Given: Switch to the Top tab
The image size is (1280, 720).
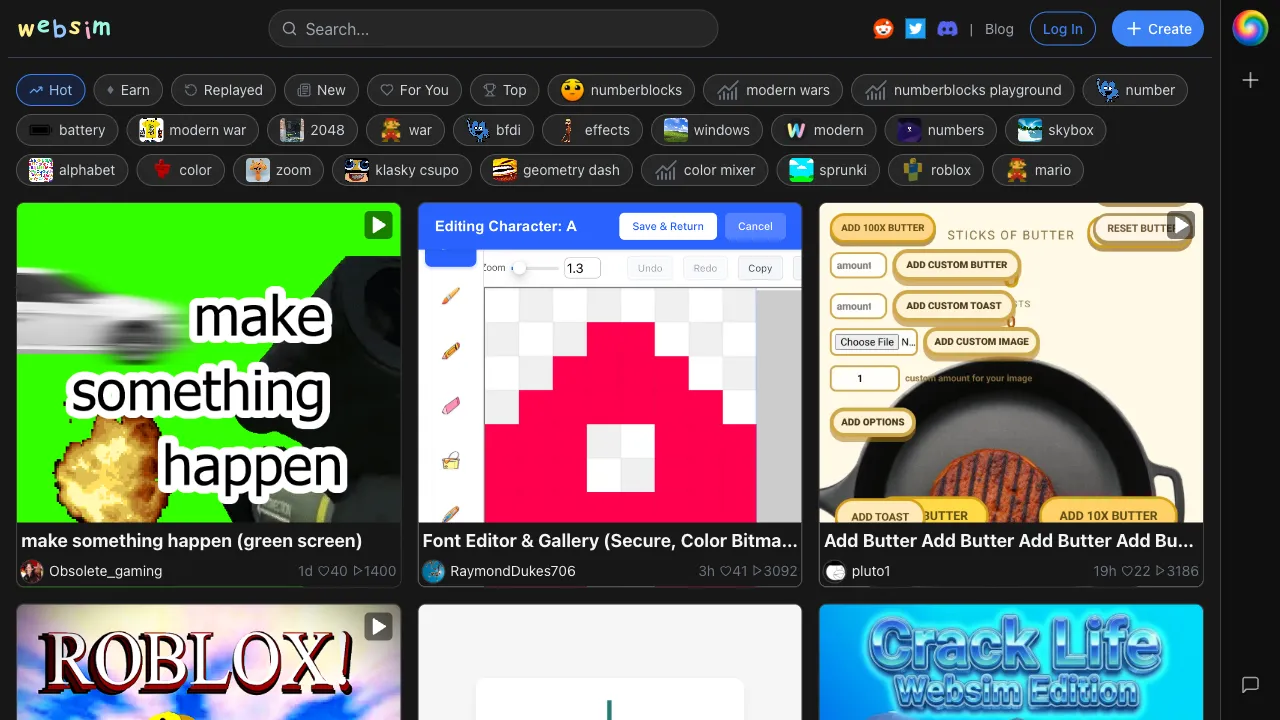Looking at the screenshot, I should click(x=505, y=90).
